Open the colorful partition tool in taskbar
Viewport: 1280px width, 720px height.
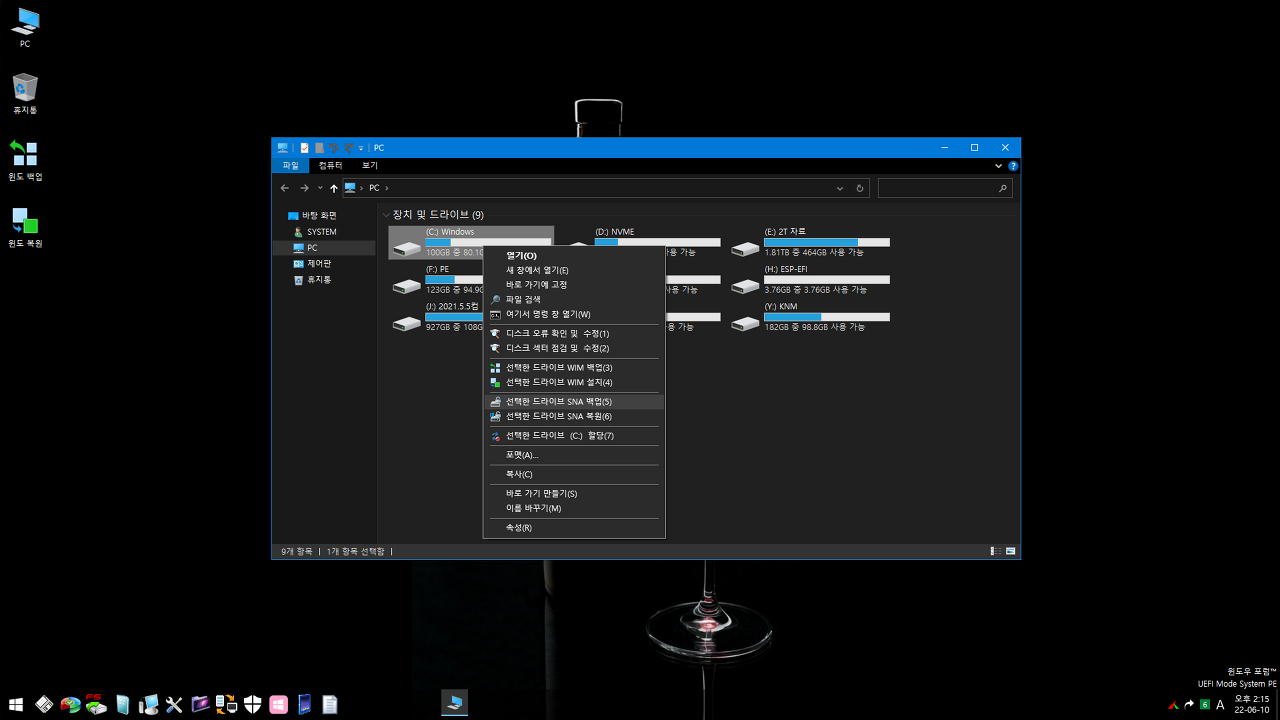click(70, 704)
